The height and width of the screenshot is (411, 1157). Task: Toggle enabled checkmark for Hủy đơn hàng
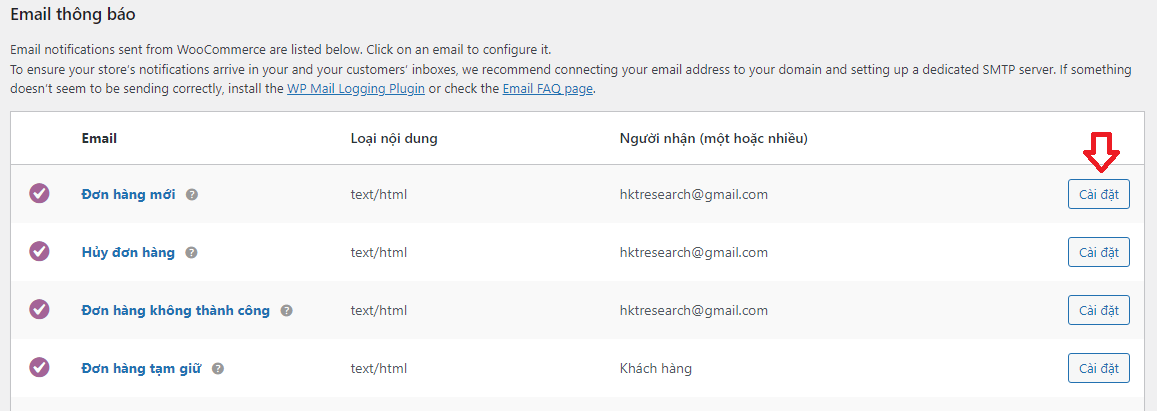pyautogui.click(x=39, y=252)
